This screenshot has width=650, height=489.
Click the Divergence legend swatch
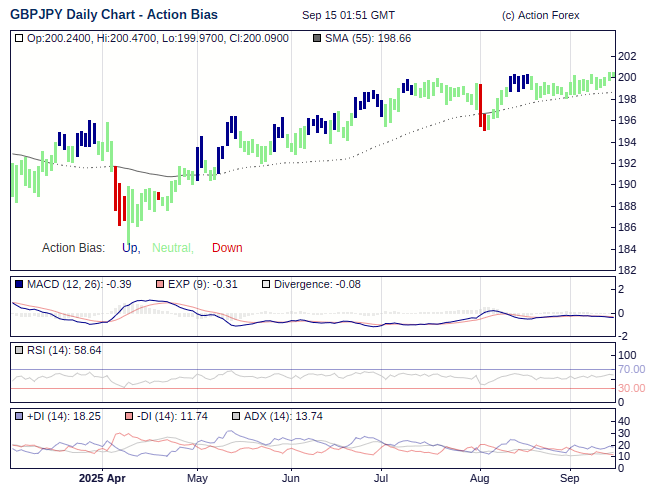pyautogui.click(x=265, y=284)
